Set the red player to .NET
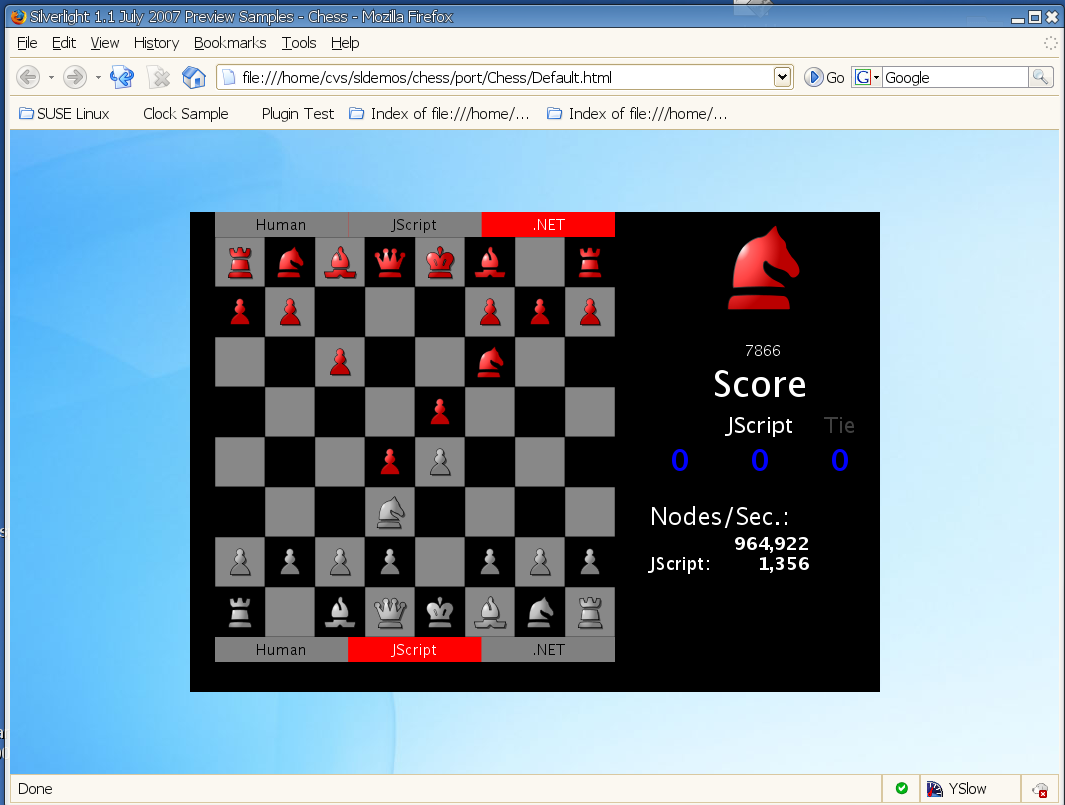This screenshot has width=1065, height=805. point(548,225)
